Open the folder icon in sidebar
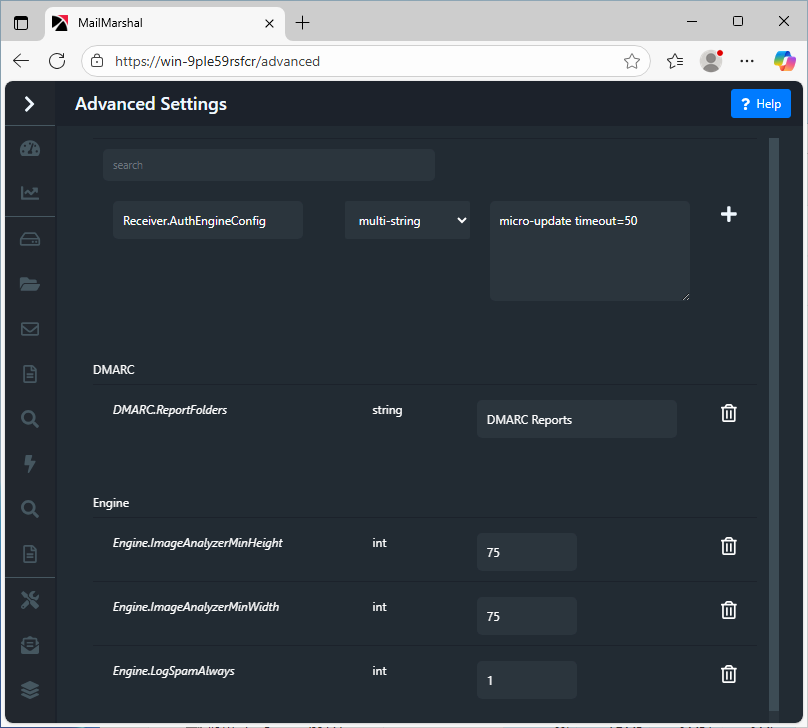This screenshot has width=808, height=728. pyautogui.click(x=30, y=284)
